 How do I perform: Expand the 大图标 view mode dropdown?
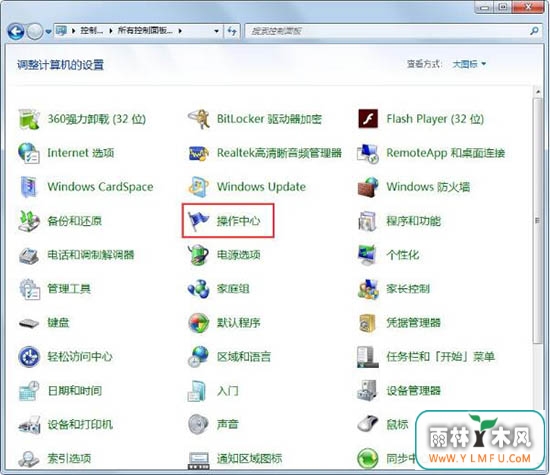coord(469,64)
